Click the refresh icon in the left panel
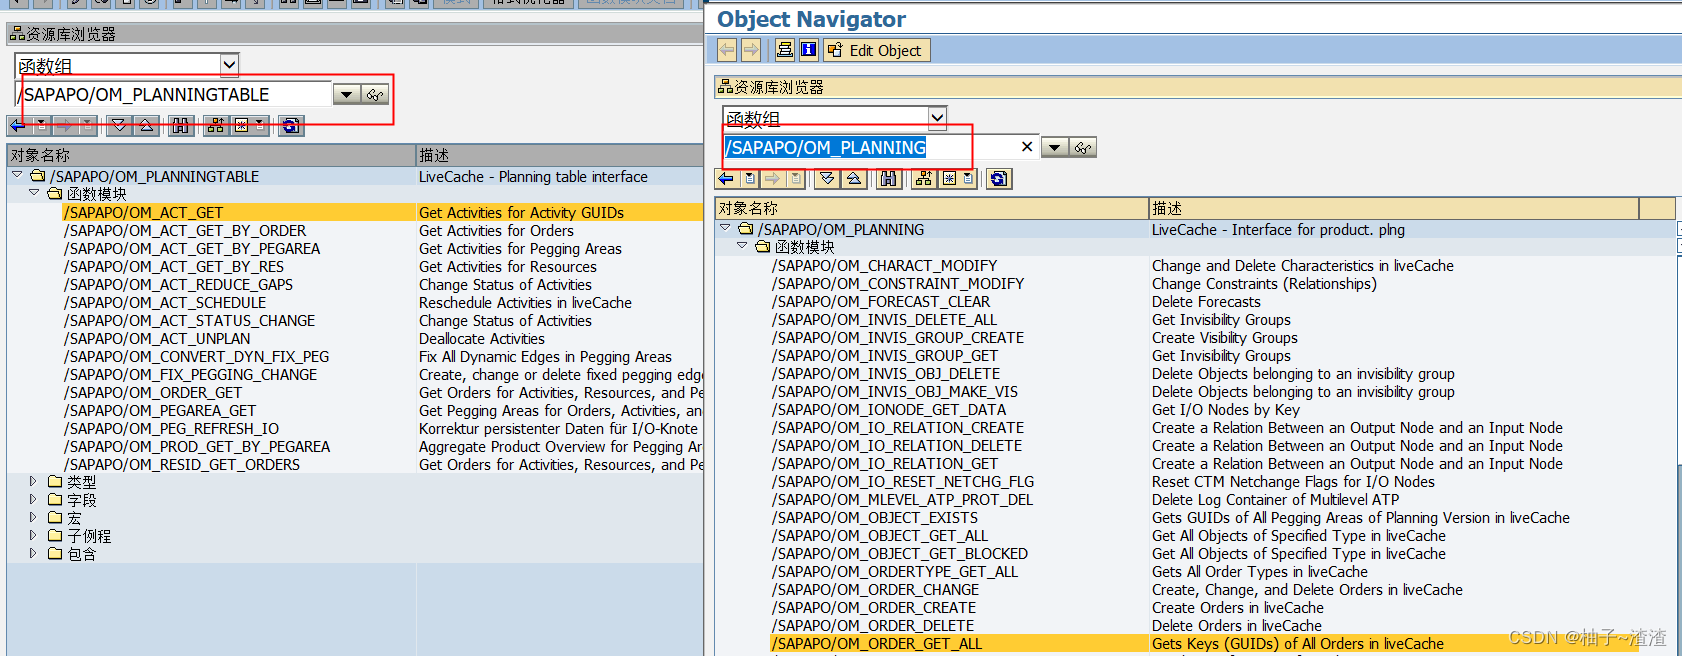 click(x=291, y=125)
